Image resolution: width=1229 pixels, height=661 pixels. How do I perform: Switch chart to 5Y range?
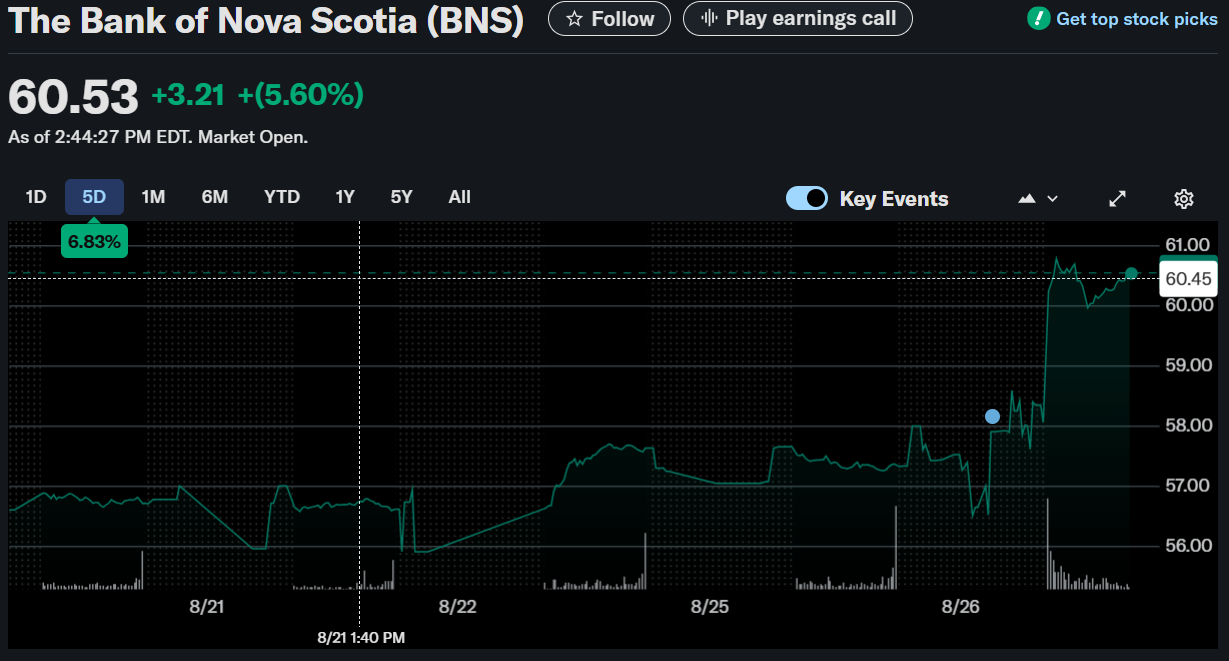point(401,197)
